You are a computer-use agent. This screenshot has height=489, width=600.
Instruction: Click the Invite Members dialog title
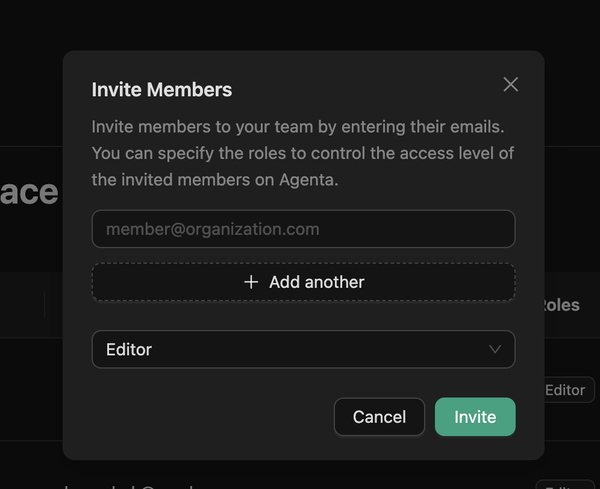tap(162, 90)
